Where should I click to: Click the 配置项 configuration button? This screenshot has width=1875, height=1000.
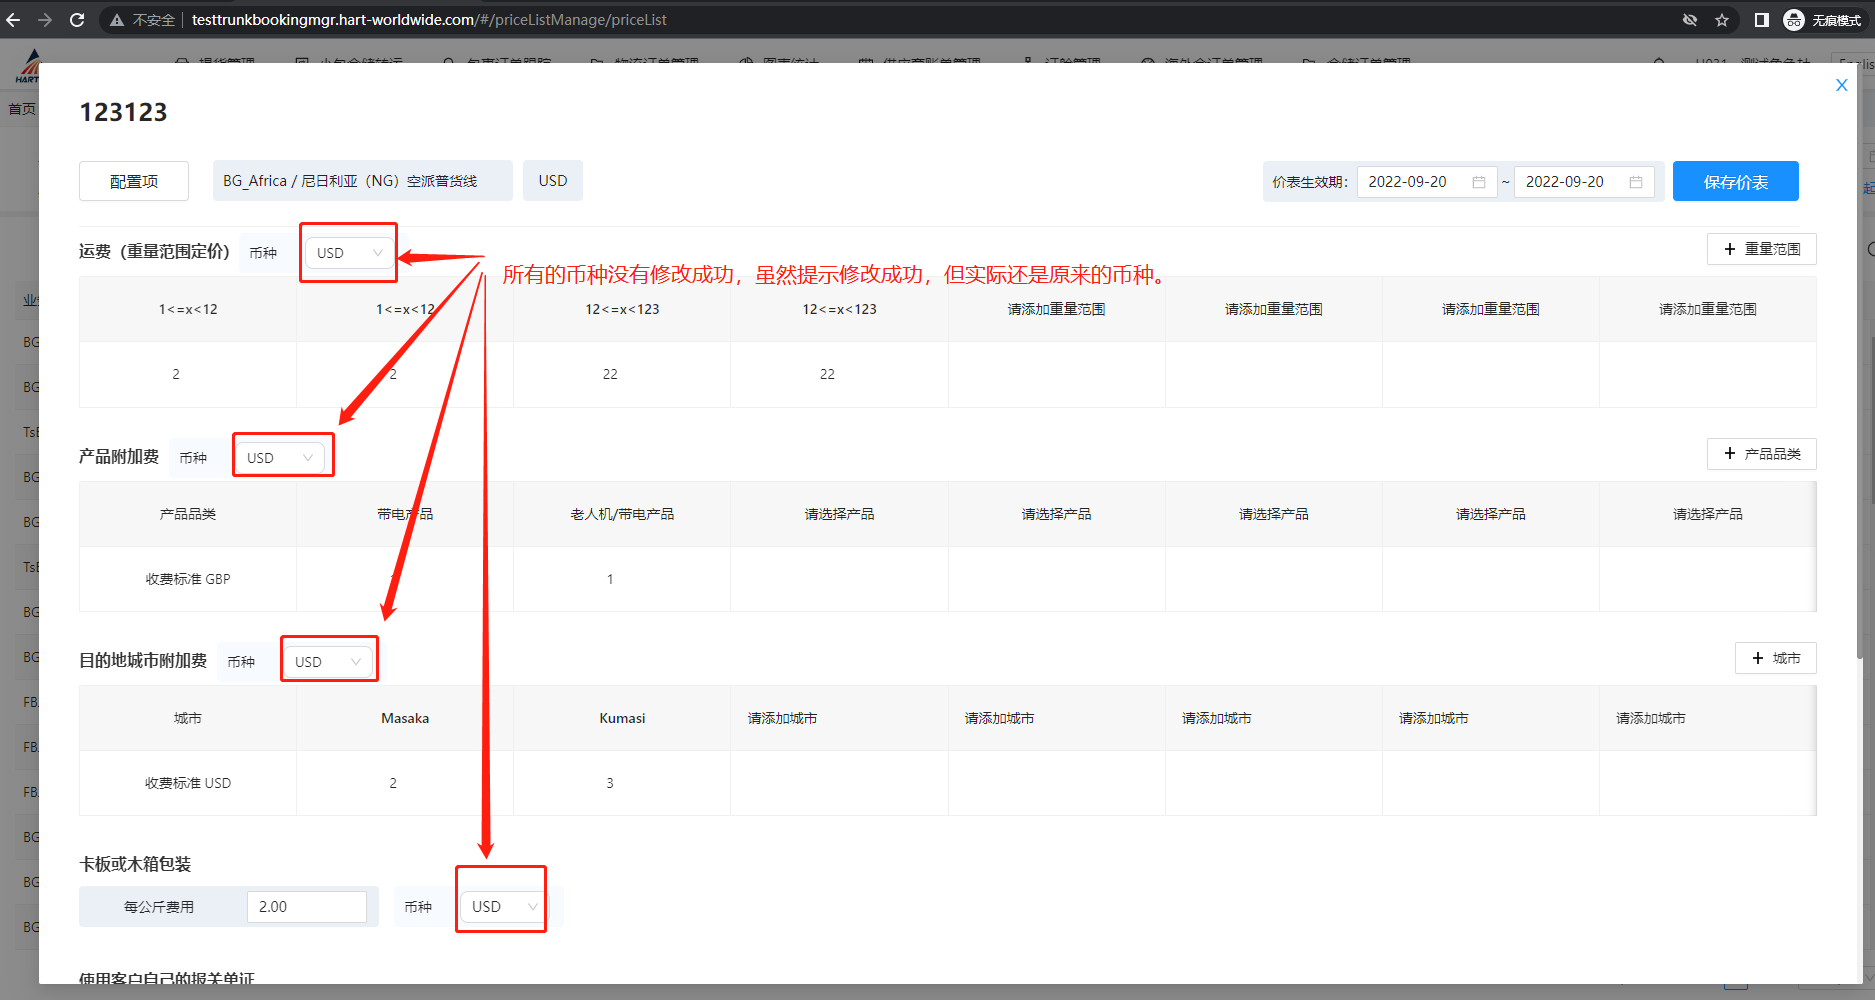[134, 182]
